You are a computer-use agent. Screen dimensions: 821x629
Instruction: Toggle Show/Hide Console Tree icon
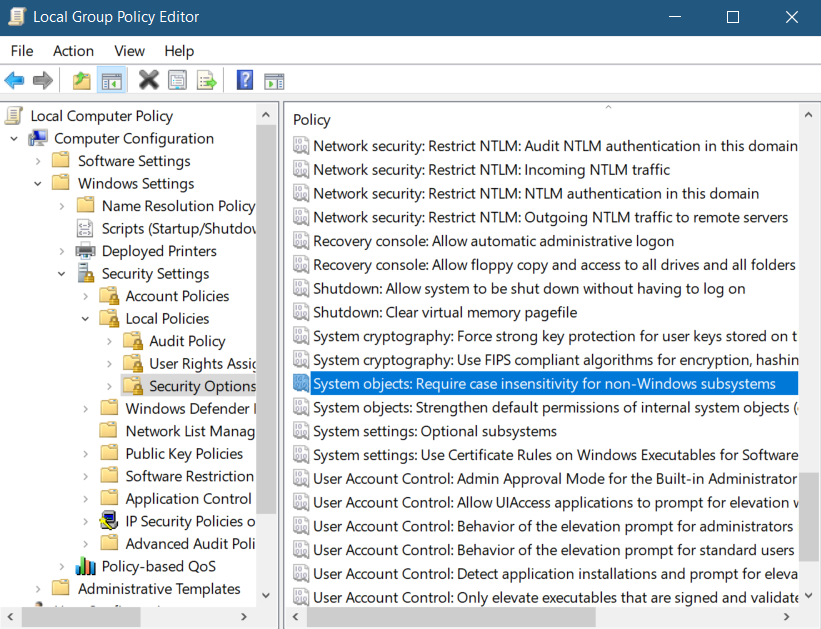112,81
